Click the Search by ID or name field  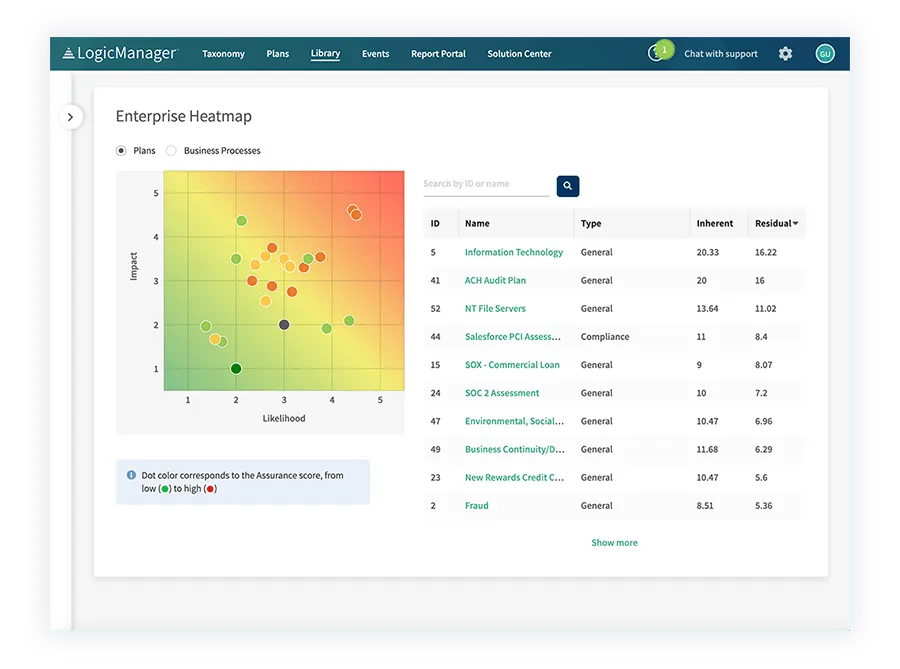point(486,184)
